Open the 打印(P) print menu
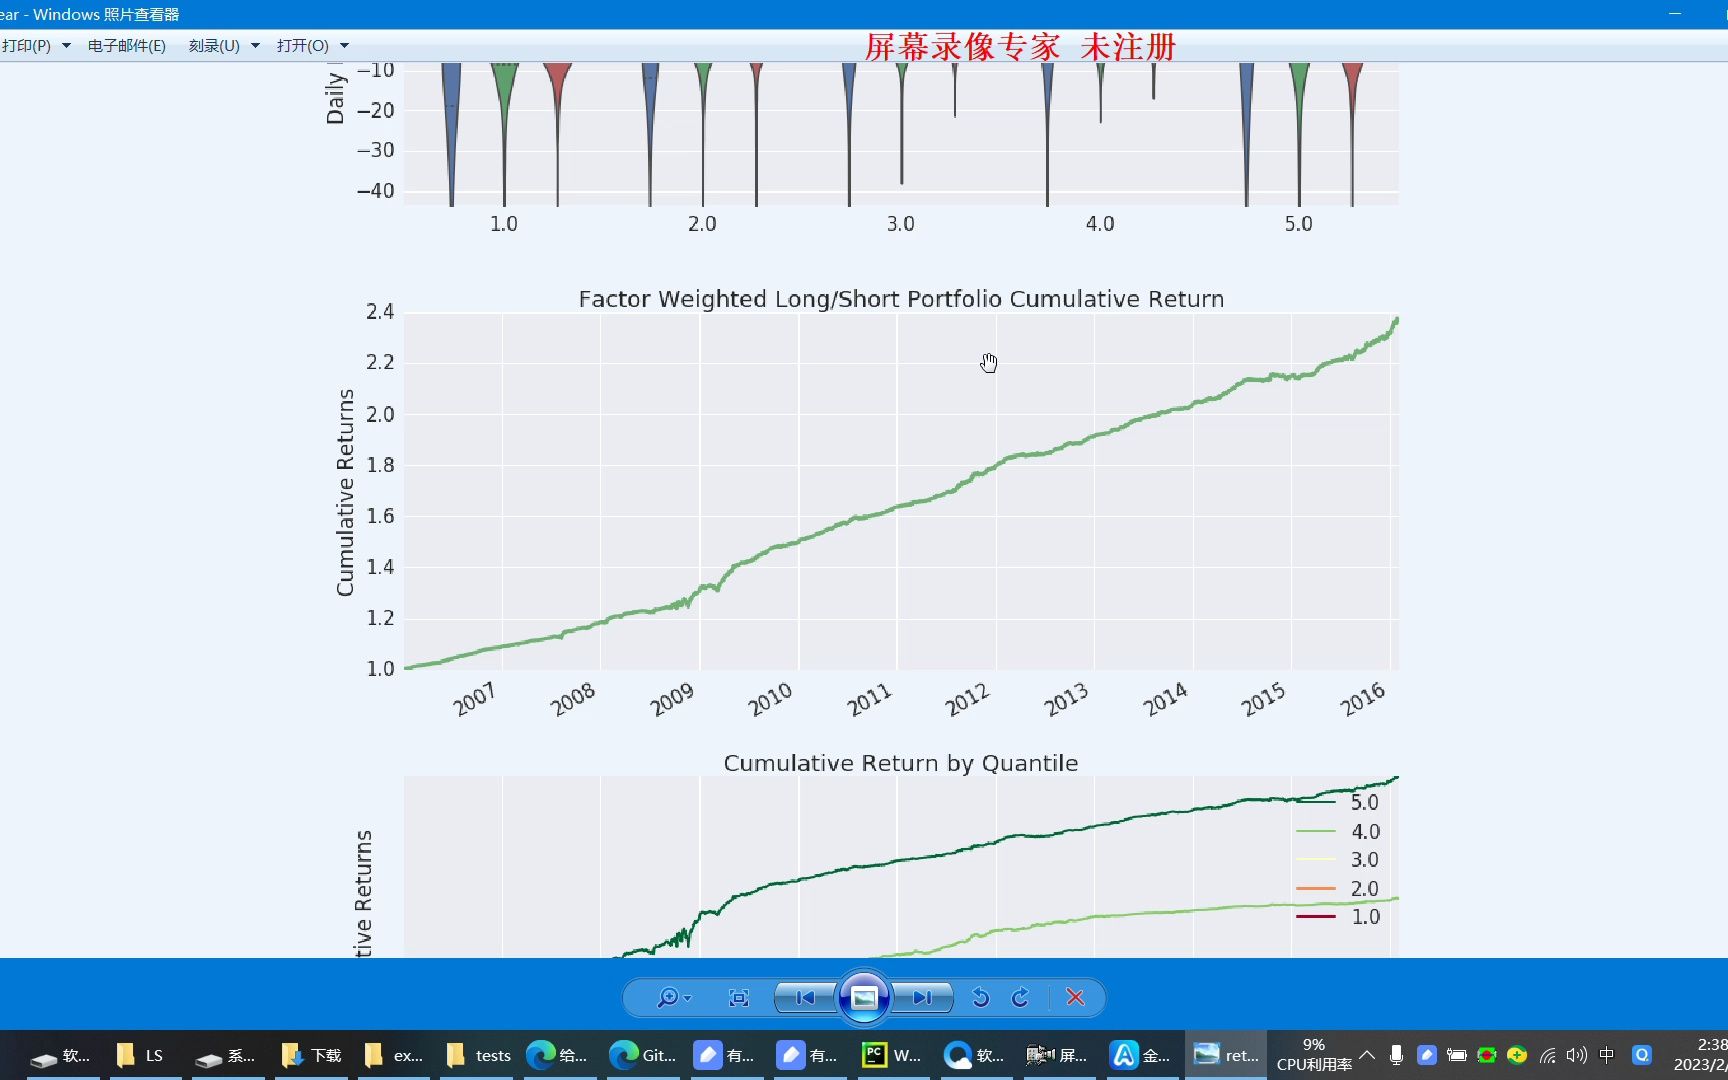This screenshot has height=1080, width=1728. pos(36,46)
